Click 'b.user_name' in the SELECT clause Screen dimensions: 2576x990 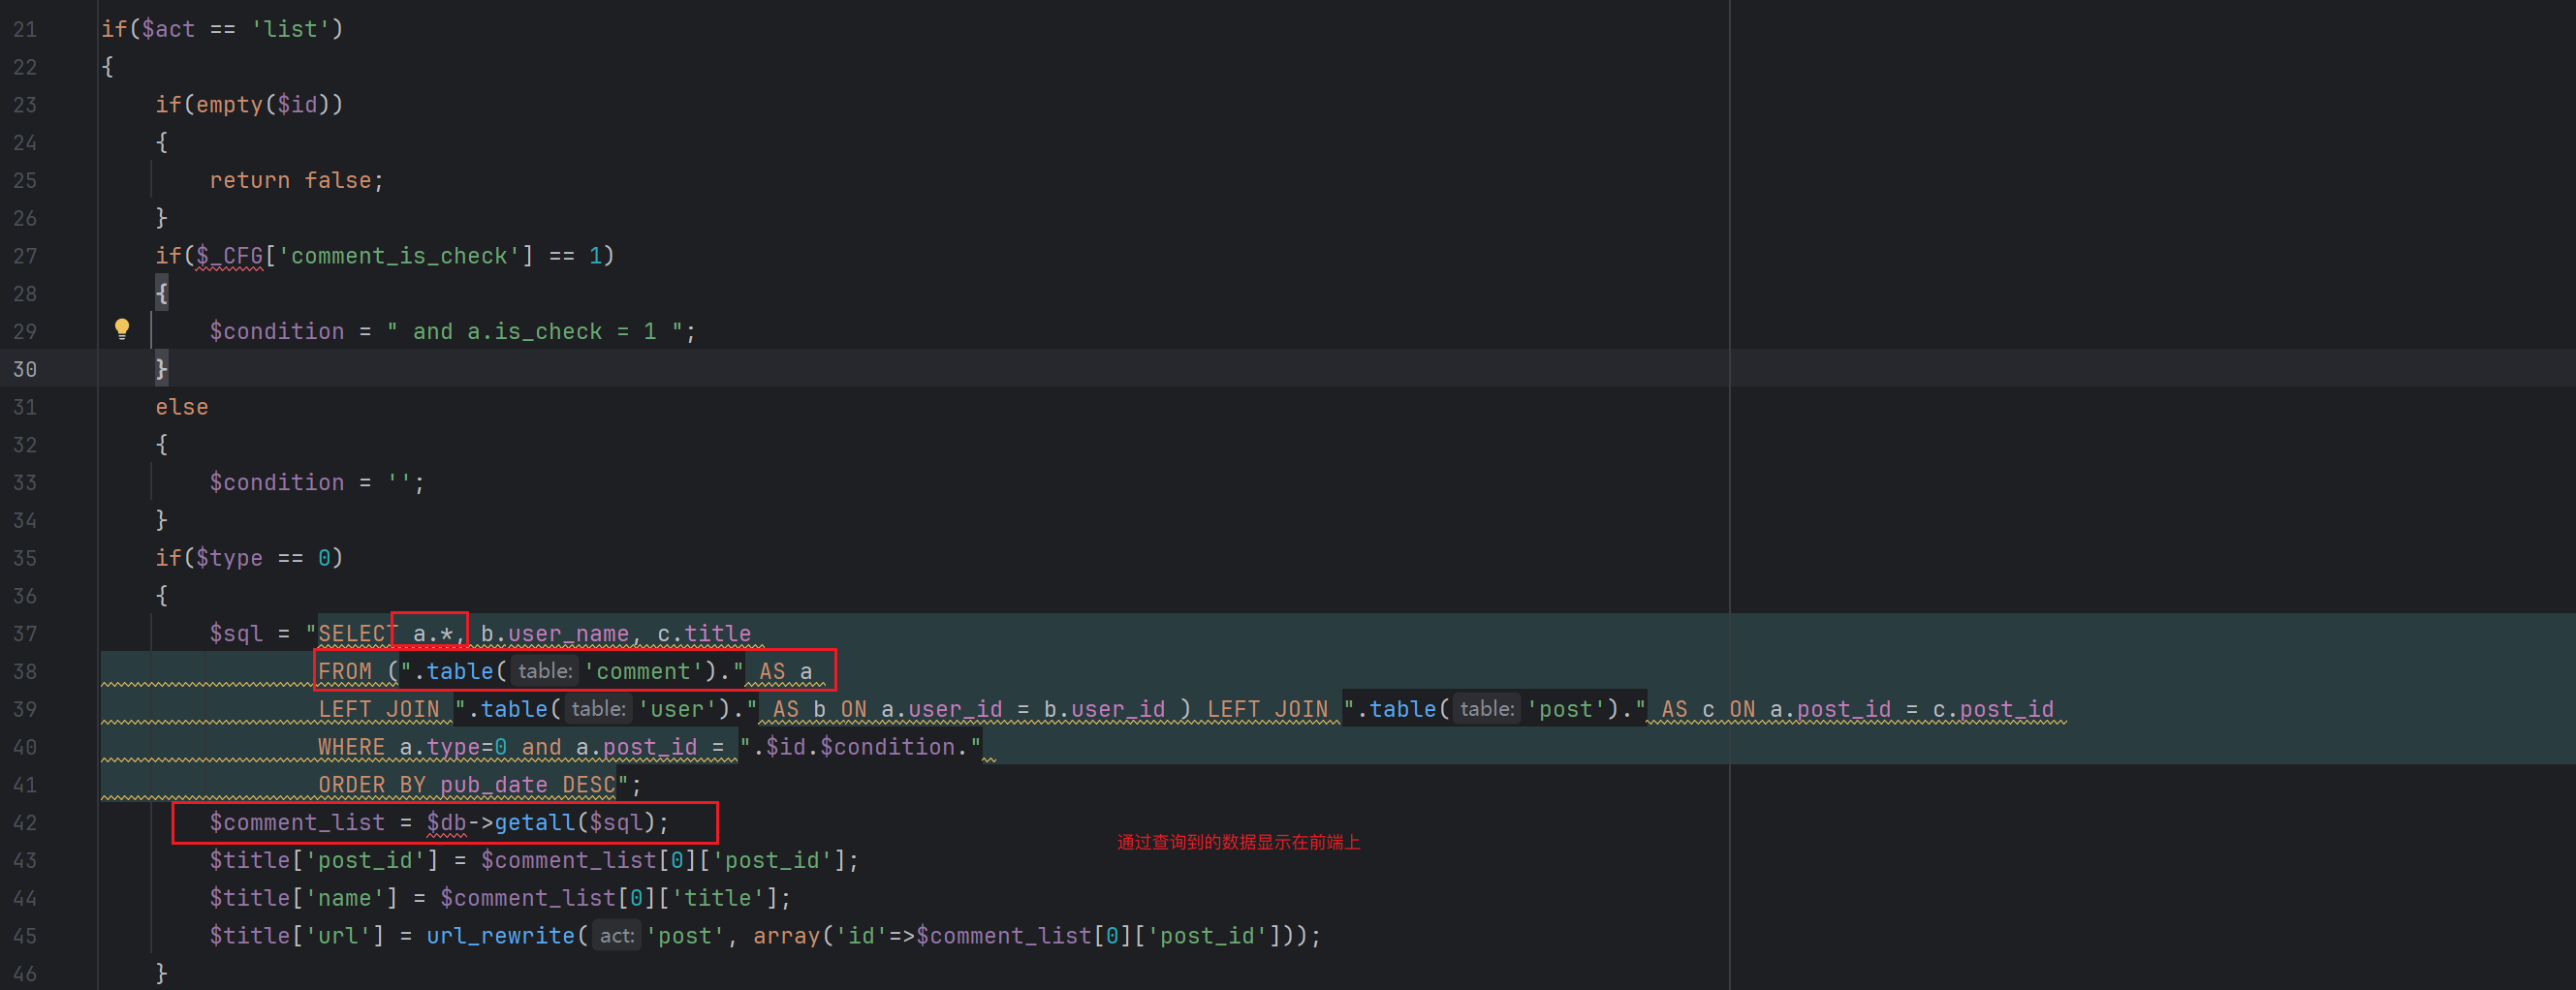coord(555,634)
